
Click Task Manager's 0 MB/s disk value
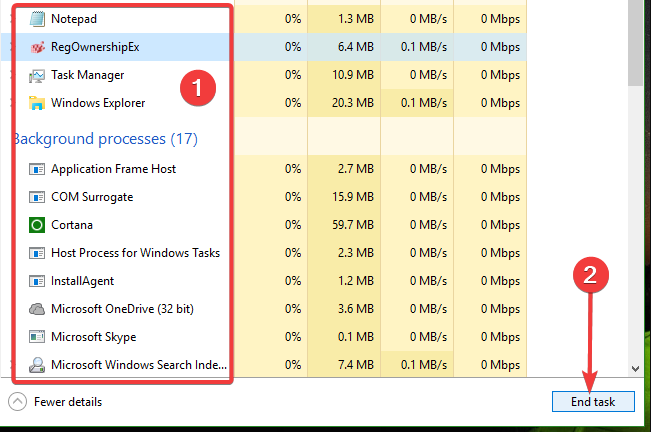pyautogui.click(x=428, y=75)
